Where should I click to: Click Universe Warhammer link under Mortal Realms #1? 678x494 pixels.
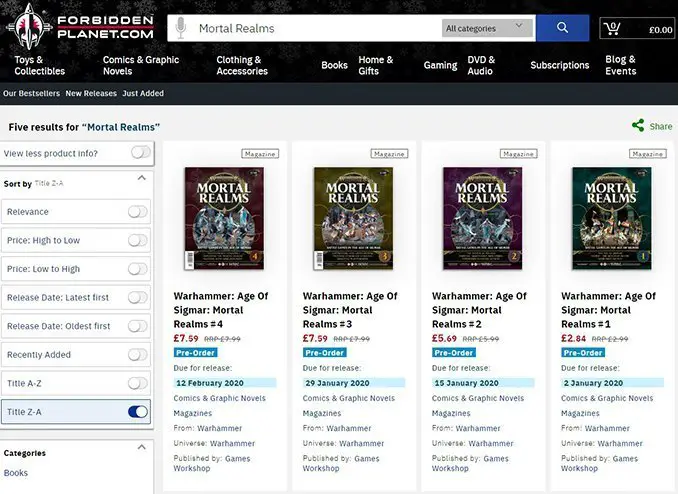click(620, 443)
